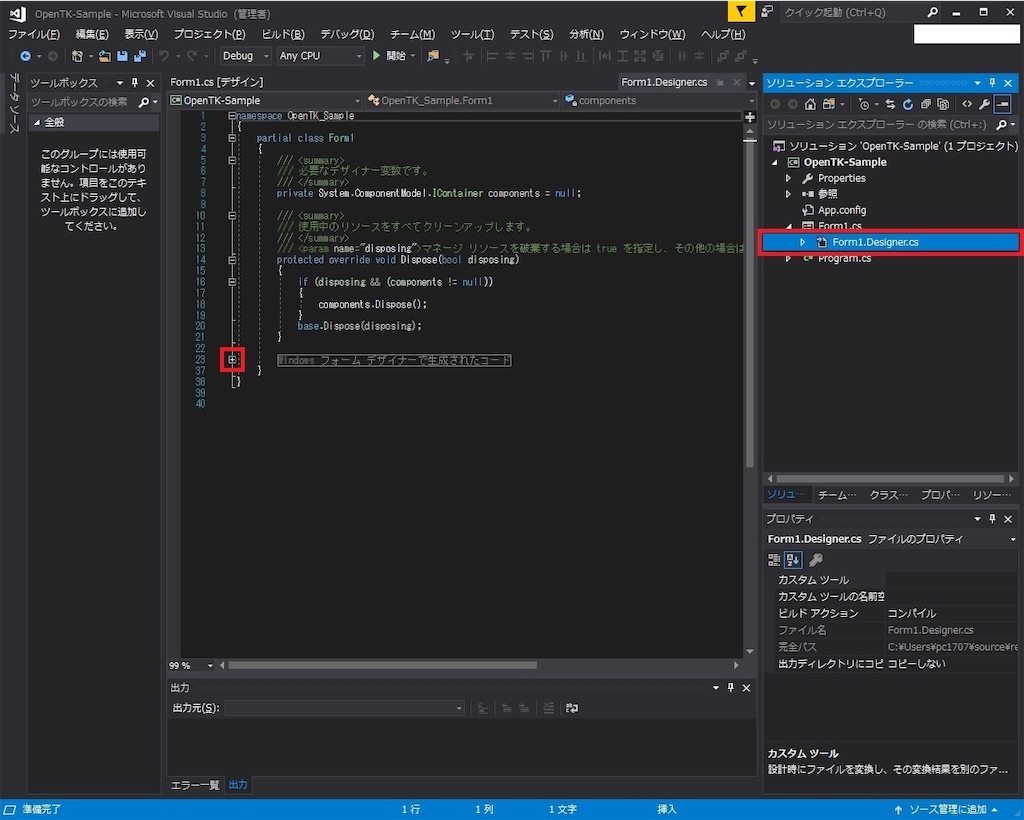The image size is (1024, 820).
Task: Click the Categorized view icon in Properties panel
Action: [x=774, y=560]
